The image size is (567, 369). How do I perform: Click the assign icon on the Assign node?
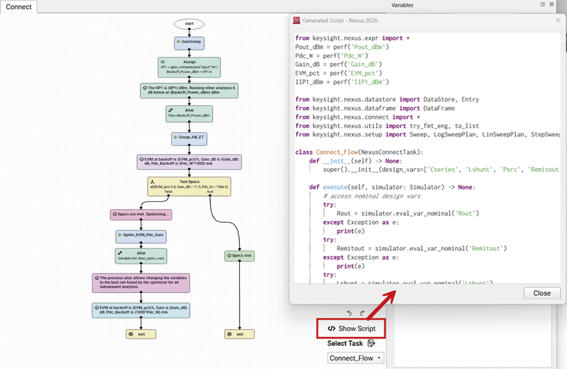point(163,62)
